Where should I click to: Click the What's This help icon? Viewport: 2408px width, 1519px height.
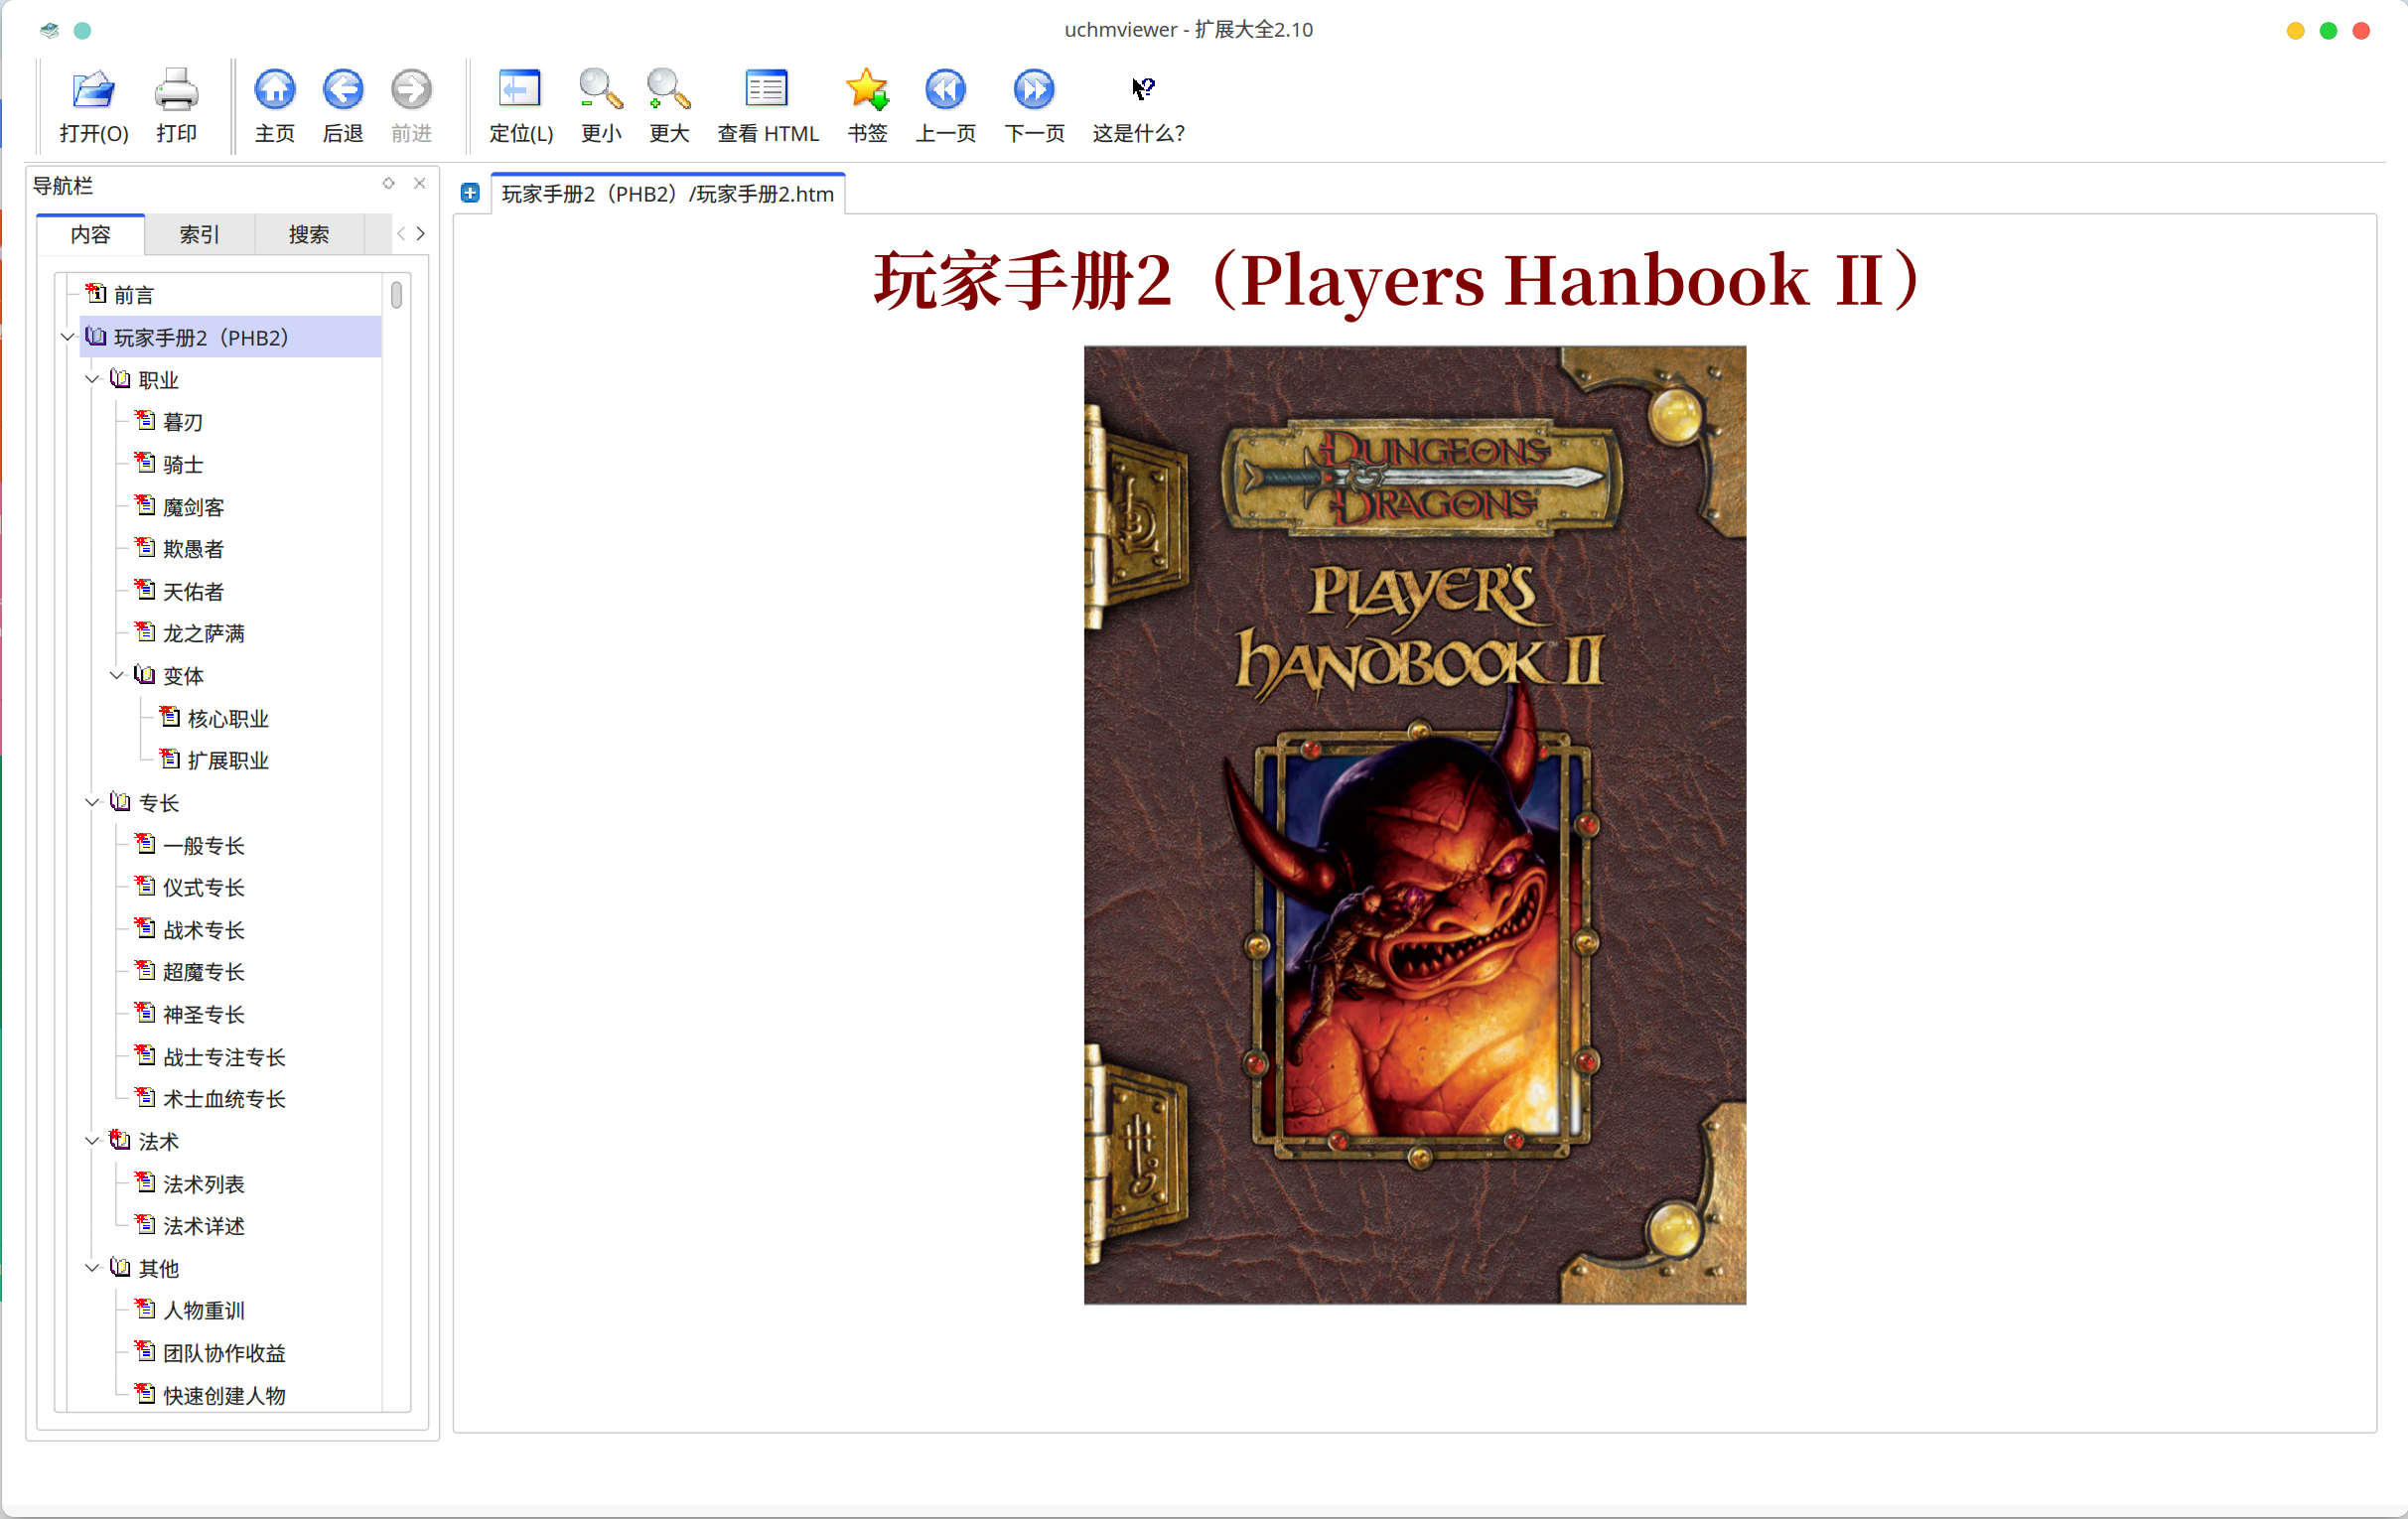point(1141,91)
